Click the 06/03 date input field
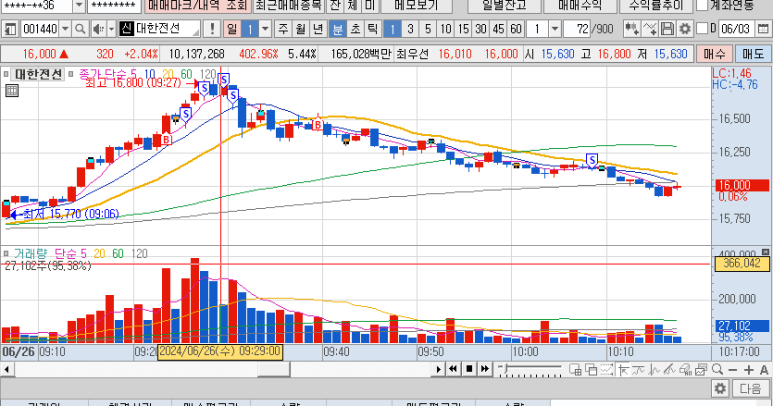Screen dimensions: 773x406 coord(737,29)
